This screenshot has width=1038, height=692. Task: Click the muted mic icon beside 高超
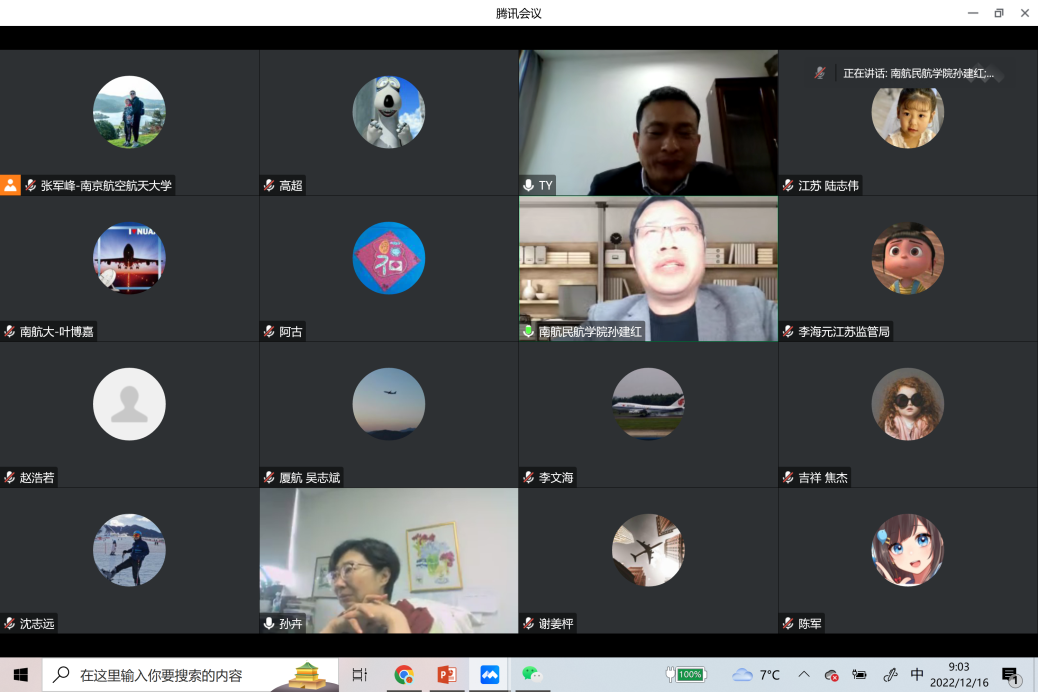269,186
